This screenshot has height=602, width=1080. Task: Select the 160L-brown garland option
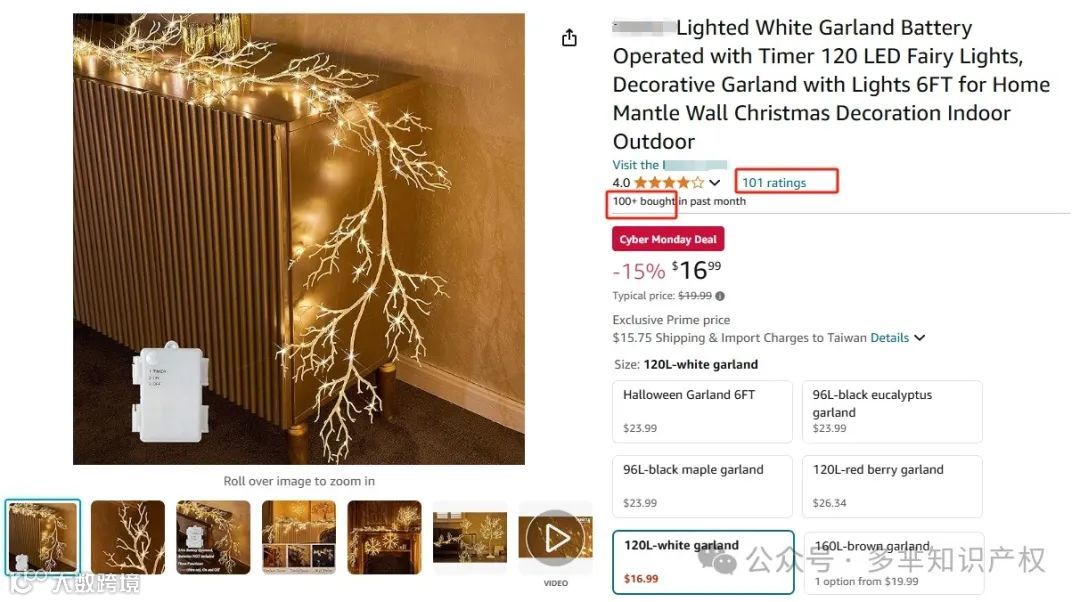pyautogui.click(x=893, y=563)
